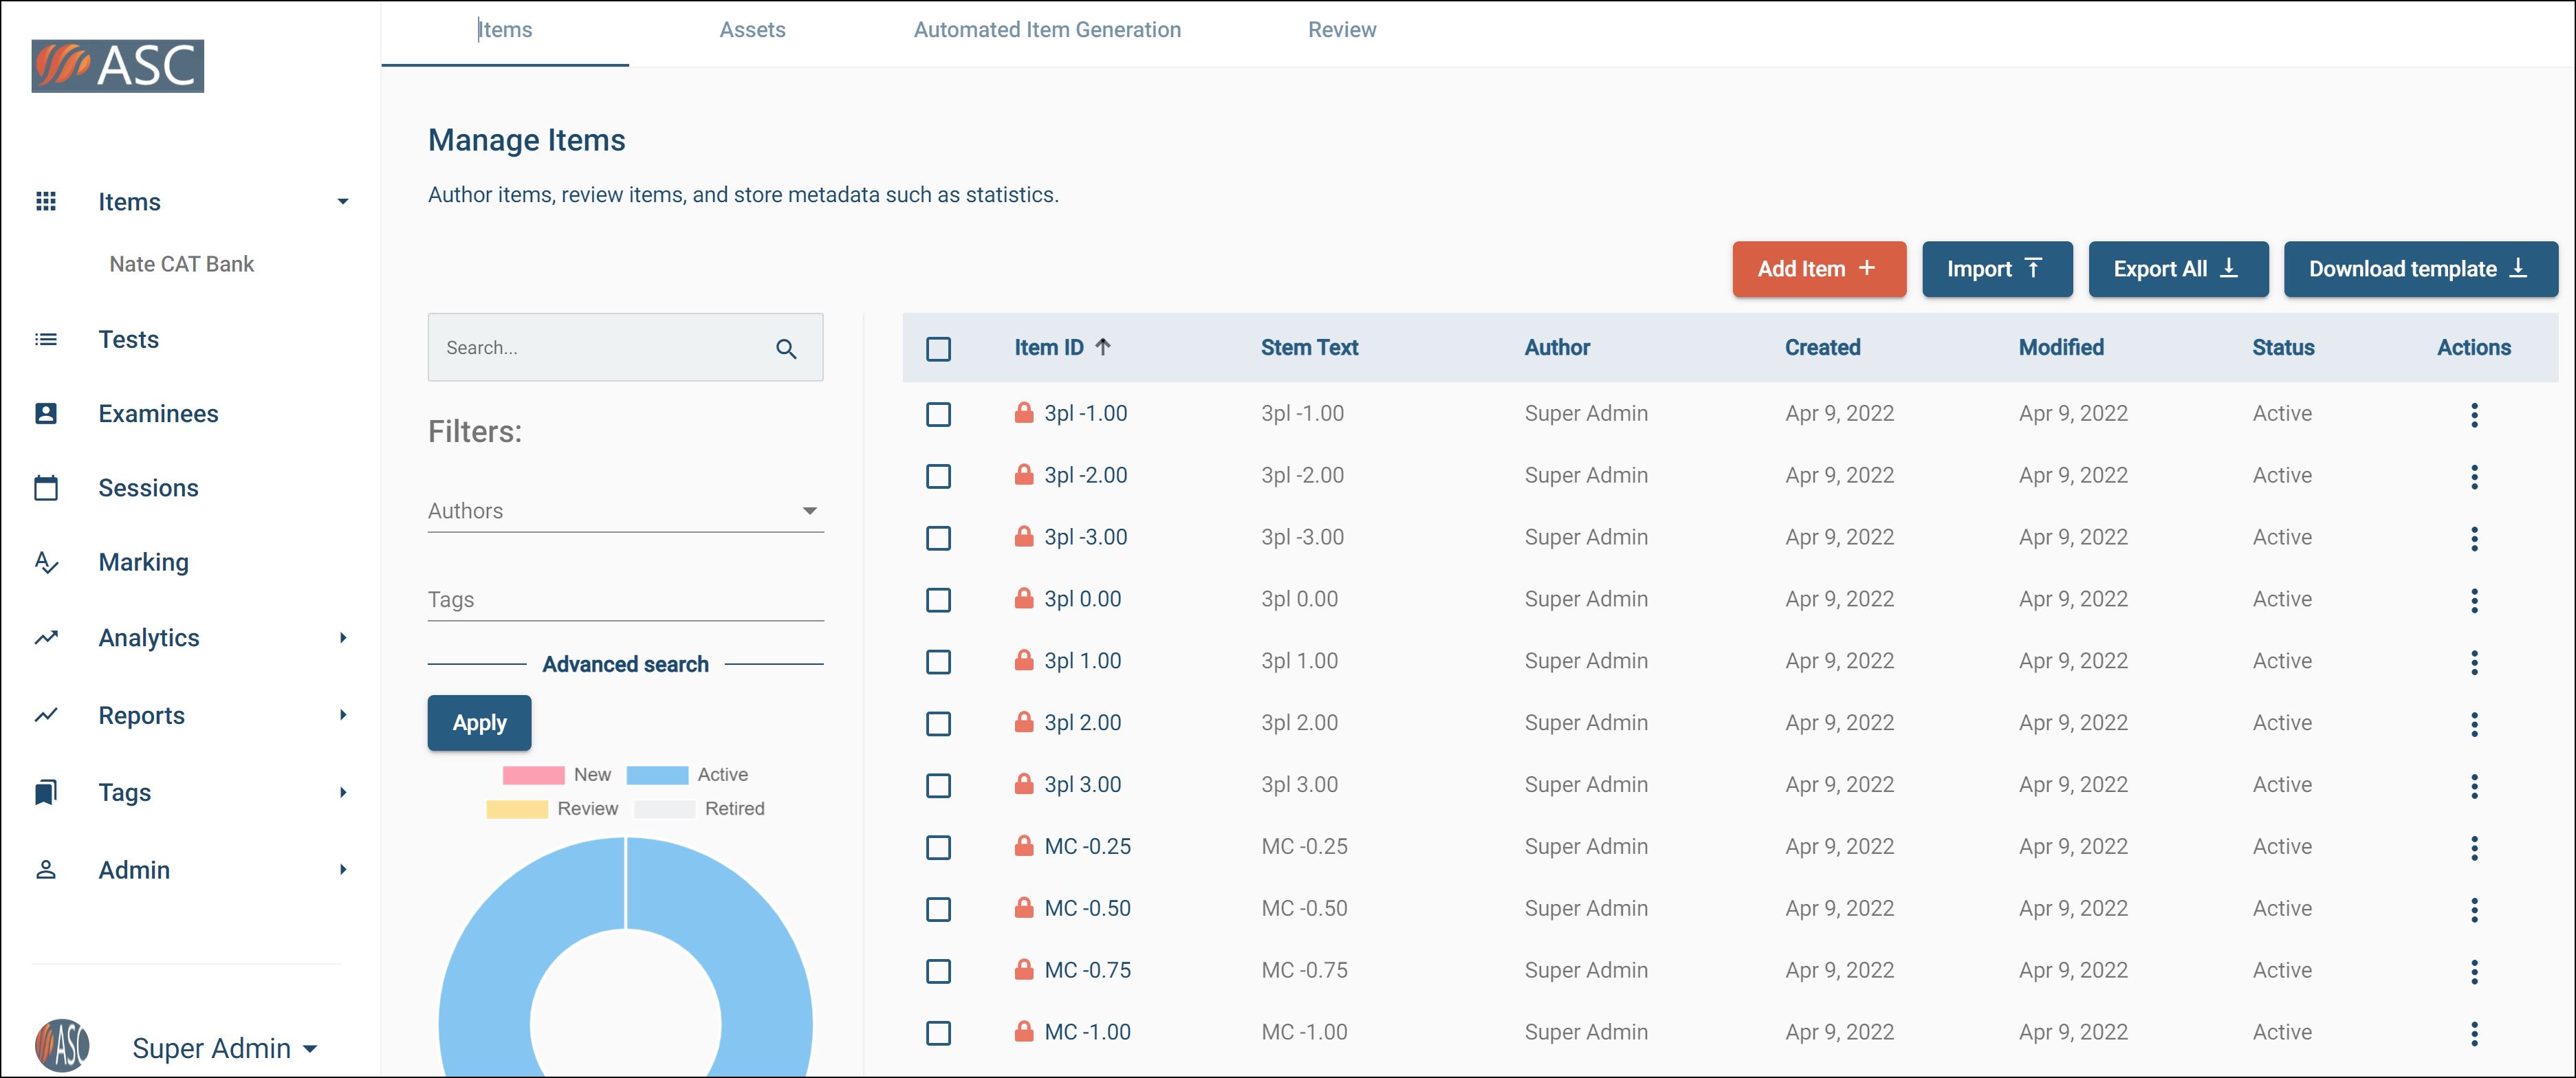The image size is (2576, 1078).
Task: Click the Marking sidebar icon
Action: 46,562
